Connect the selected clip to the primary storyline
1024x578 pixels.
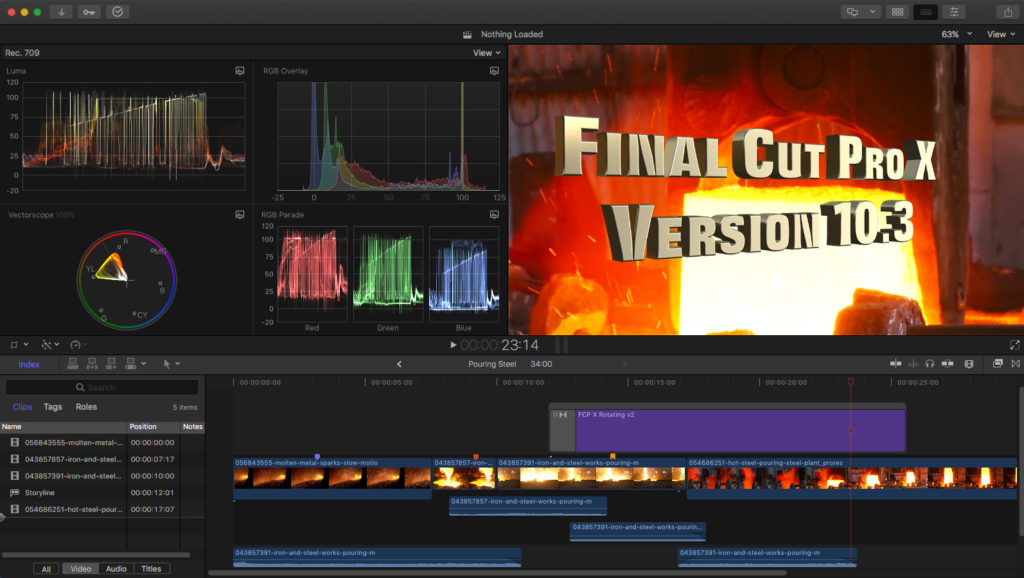[x=73, y=364]
